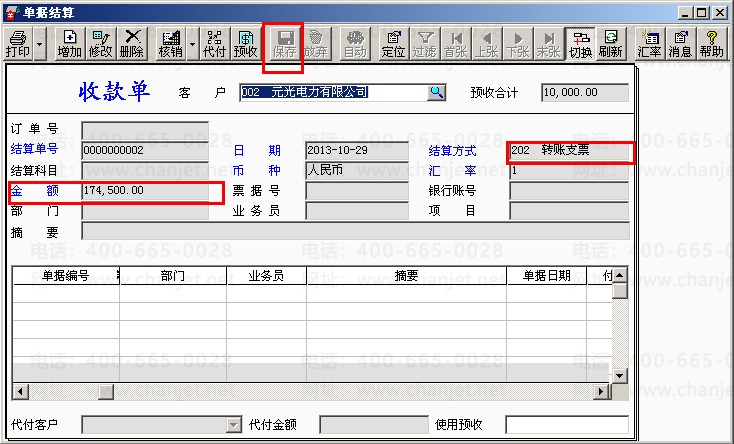The width and height of the screenshot is (734, 444).
Task: Click the 票据号 field
Action: point(357,191)
